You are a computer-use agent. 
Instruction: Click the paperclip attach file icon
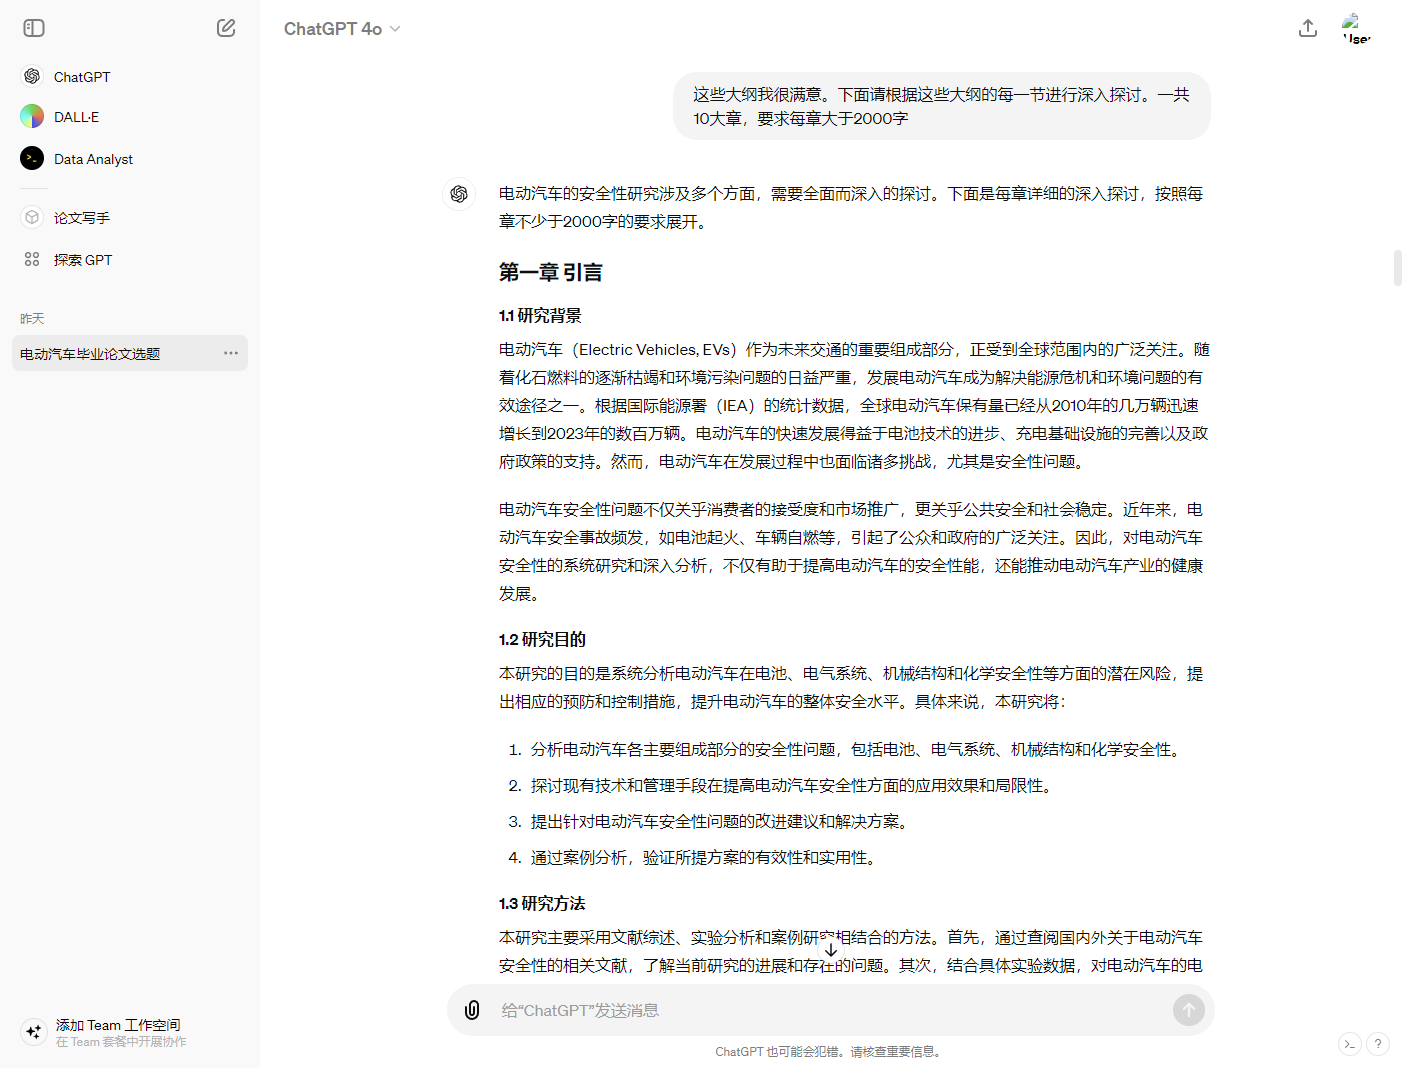472,1010
